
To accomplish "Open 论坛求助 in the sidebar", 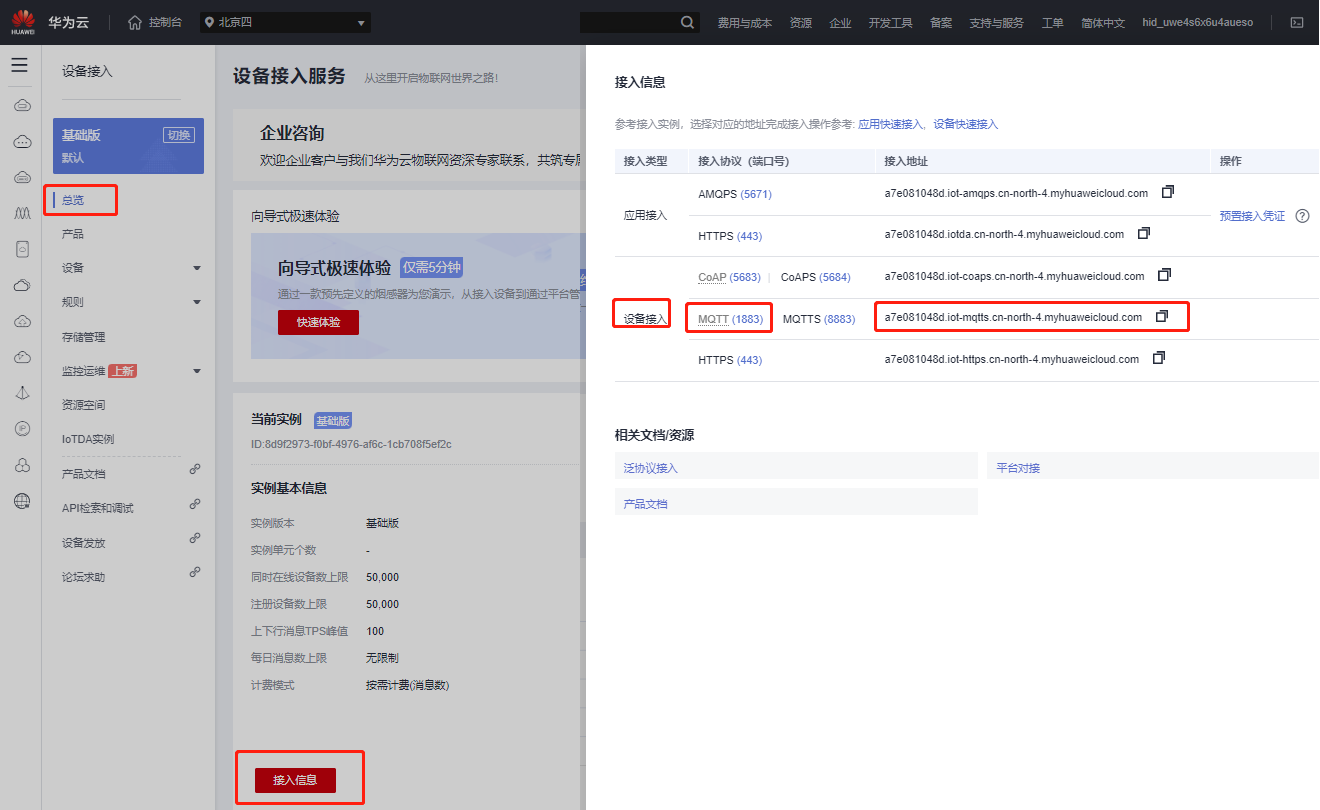I will point(83,577).
